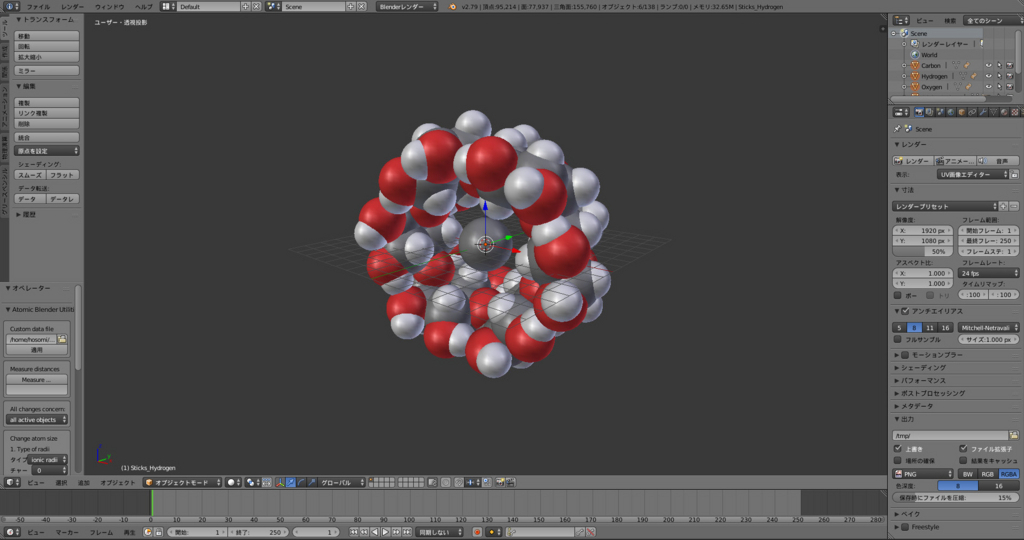
Task: Open the Mitchell-Netravali filter dropdown
Action: pos(989,328)
